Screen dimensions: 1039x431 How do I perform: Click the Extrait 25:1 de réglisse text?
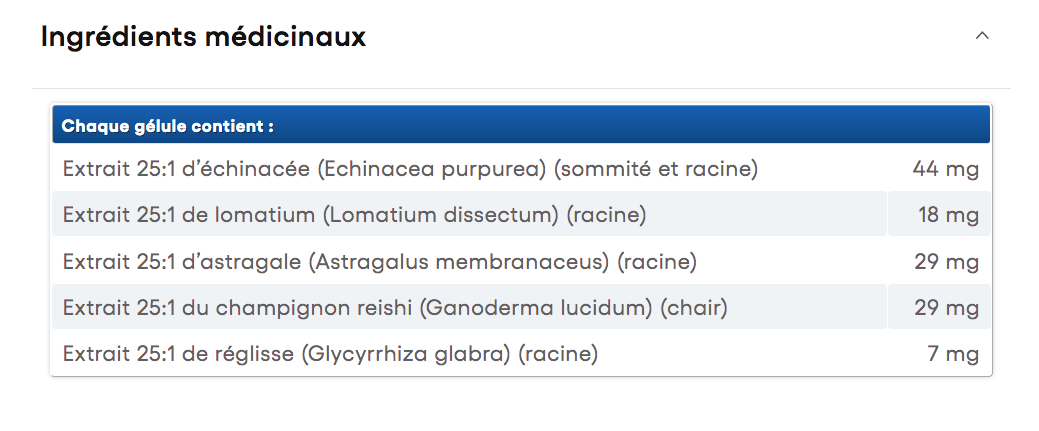(x=179, y=354)
